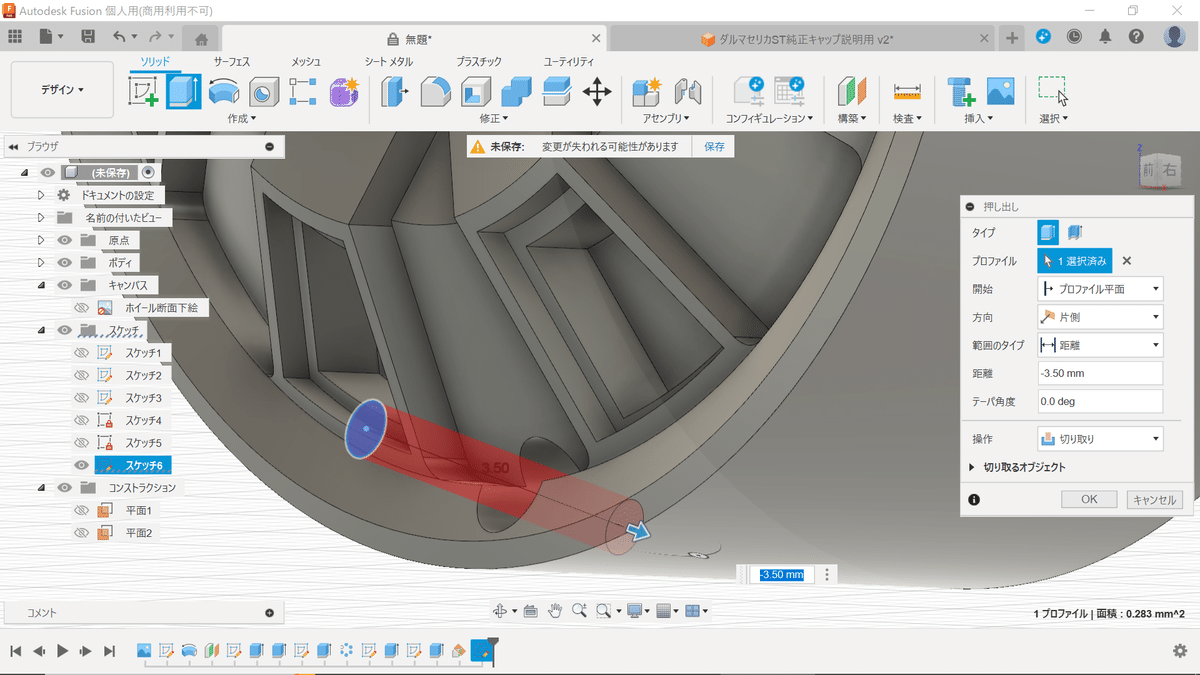Toggle visibility of 平面1

(x=82, y=511)
